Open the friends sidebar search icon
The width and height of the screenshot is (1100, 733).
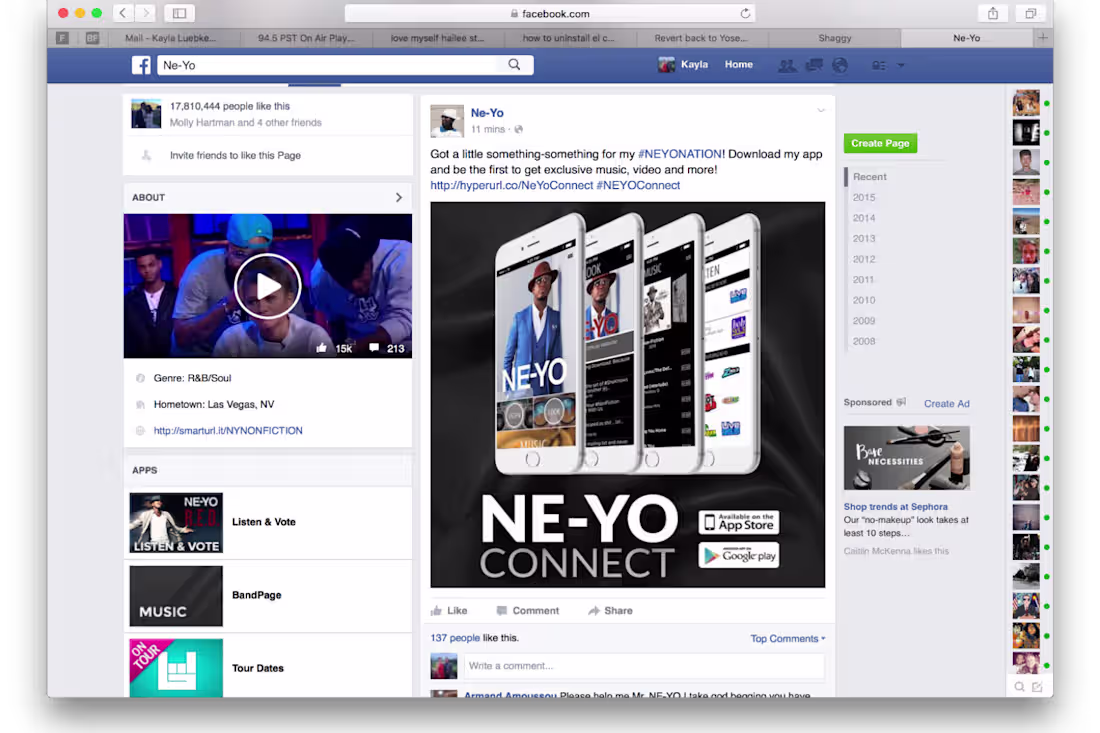tap(1019, 687)
